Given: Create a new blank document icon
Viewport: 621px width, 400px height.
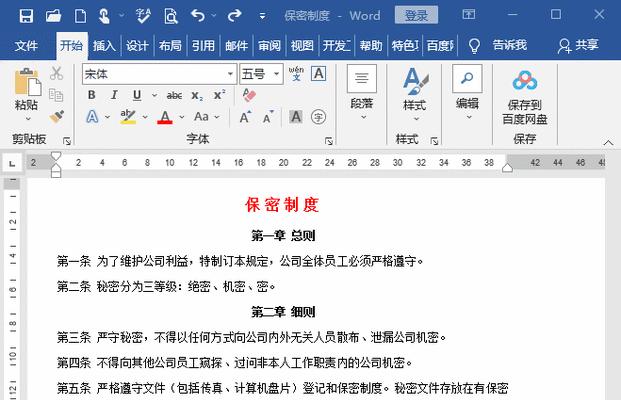Looking at the screenshot, I should (x=80, y=16).
